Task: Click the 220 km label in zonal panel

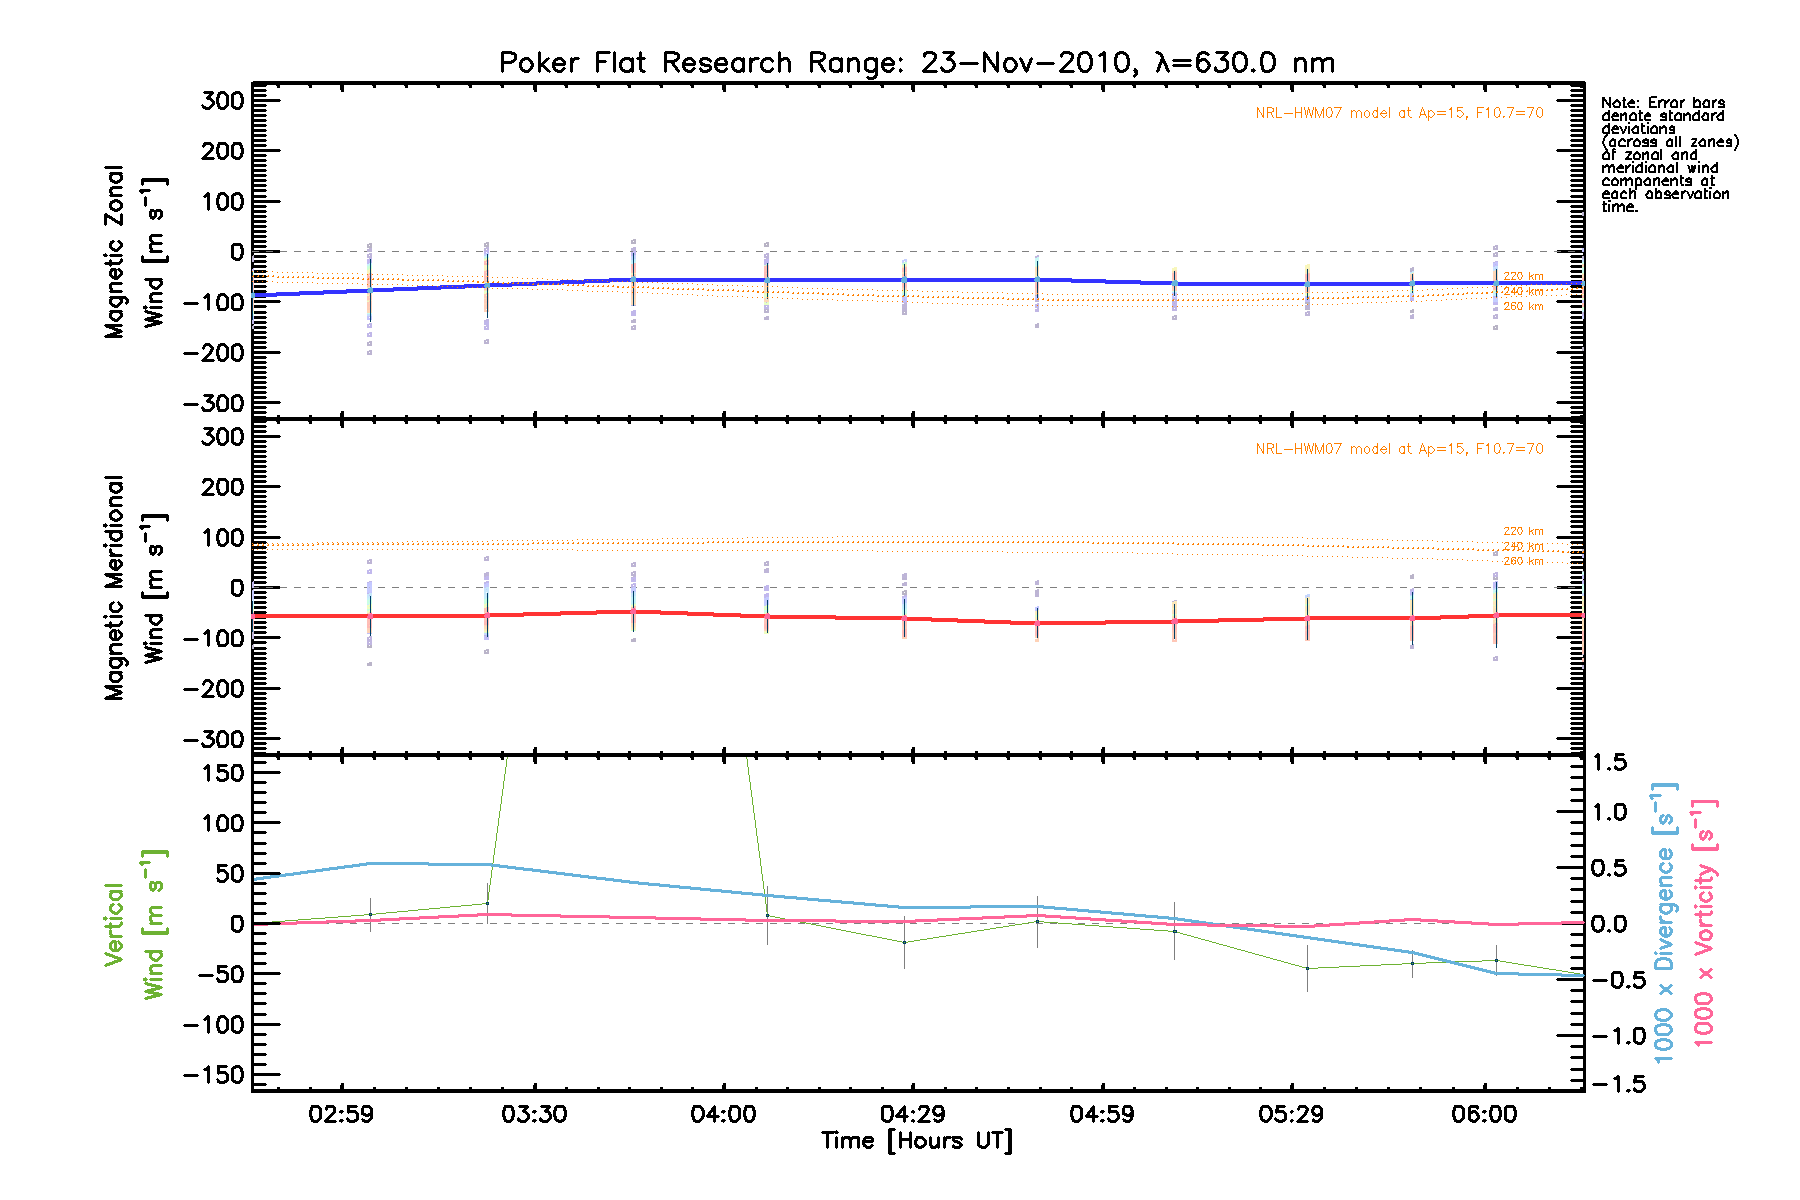Action: coord(1523,276)
